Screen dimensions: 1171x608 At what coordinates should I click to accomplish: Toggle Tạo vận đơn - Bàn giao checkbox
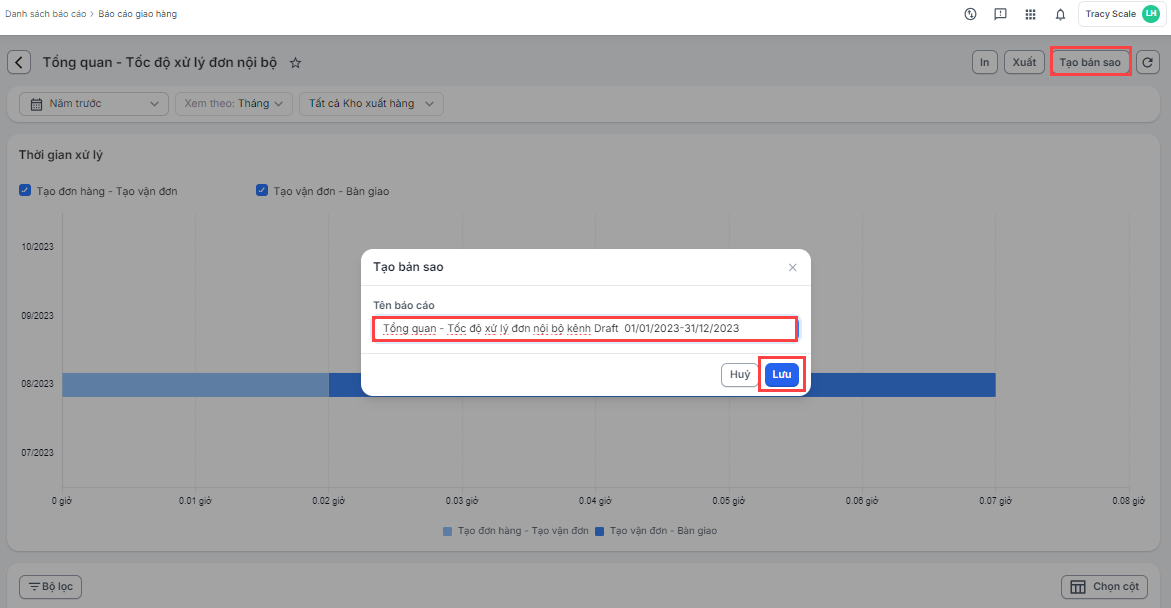(262, 191)
